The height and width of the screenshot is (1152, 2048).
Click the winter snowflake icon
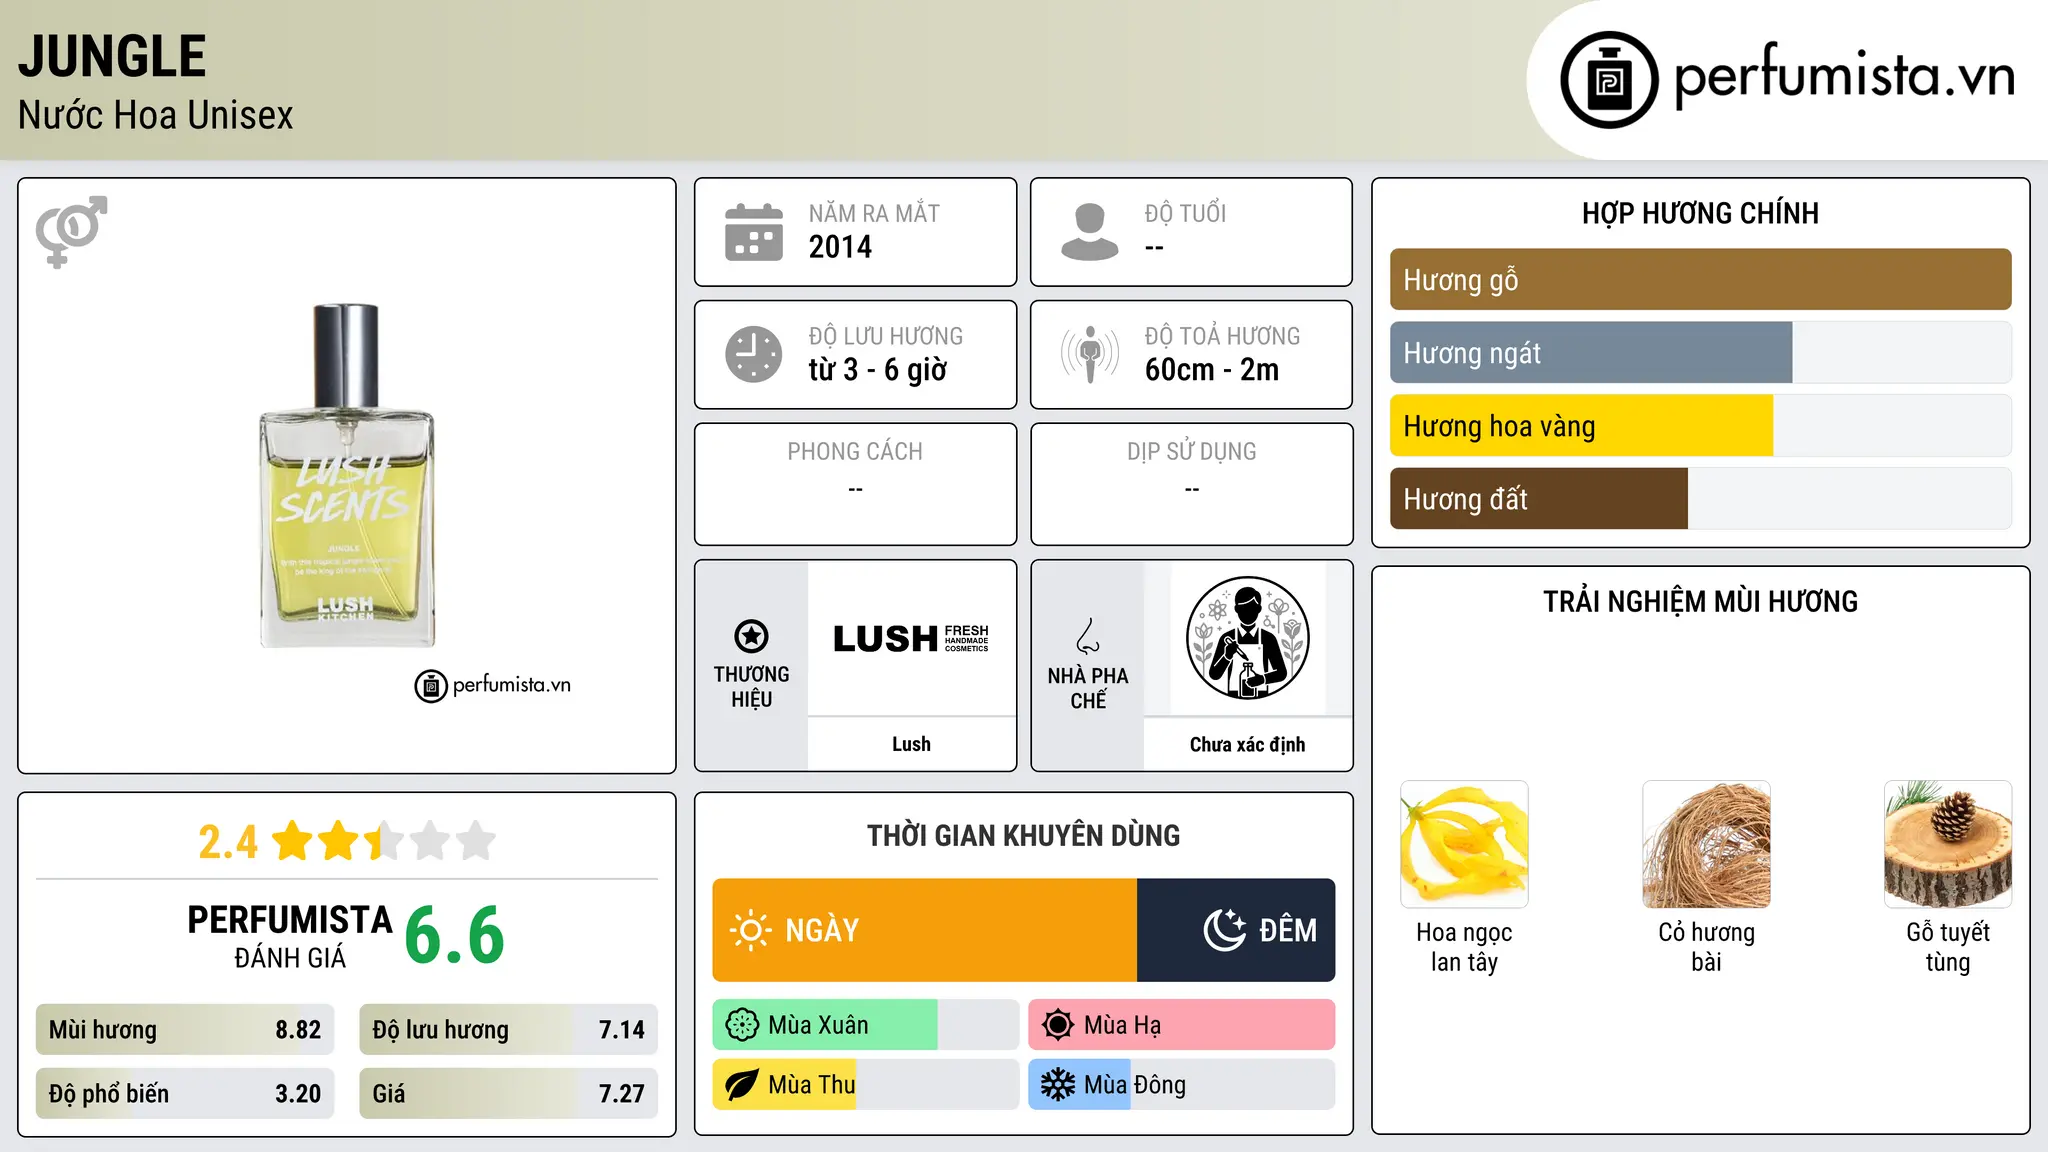point(1057,1085)
